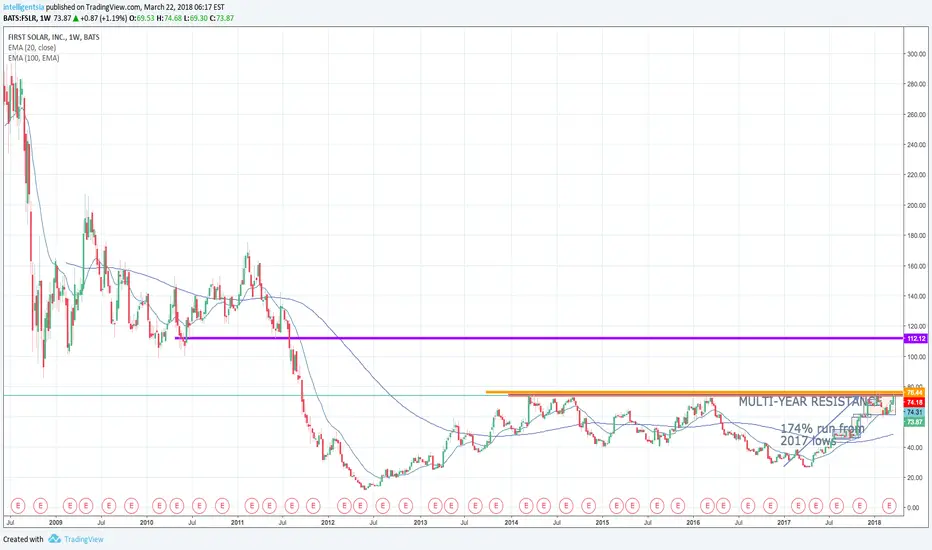Click the 260.00 price axis value
932x550 pixels.
[x=916, y=115]
